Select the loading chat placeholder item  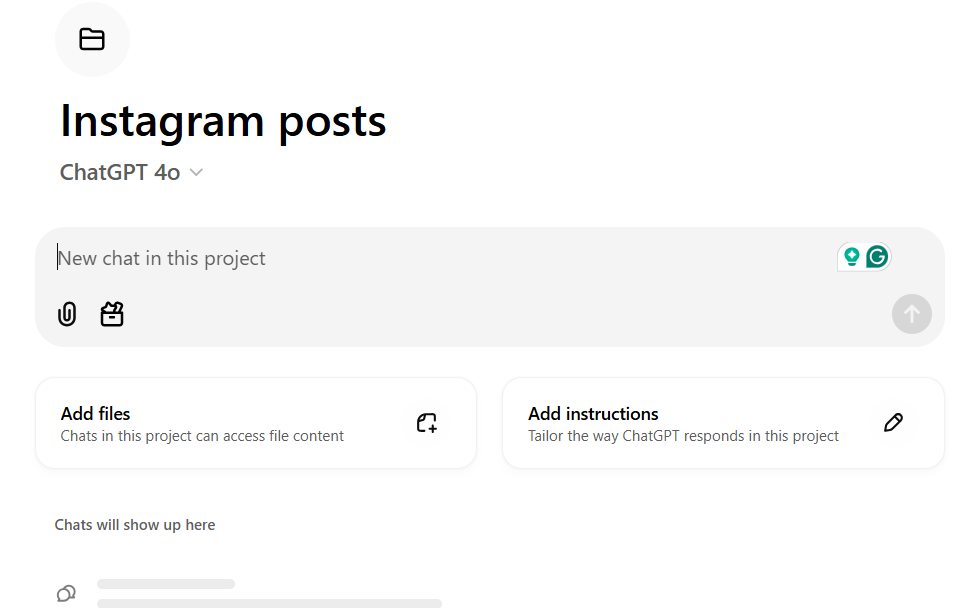tap(250, 592)
